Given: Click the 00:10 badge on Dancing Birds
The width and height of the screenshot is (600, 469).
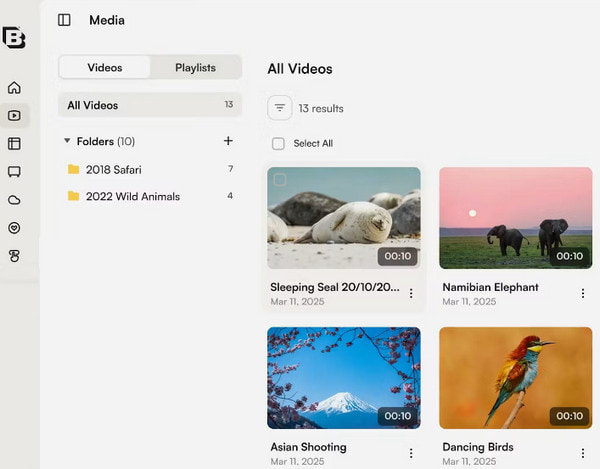Looking at the screenshot, I should (569, 416).
